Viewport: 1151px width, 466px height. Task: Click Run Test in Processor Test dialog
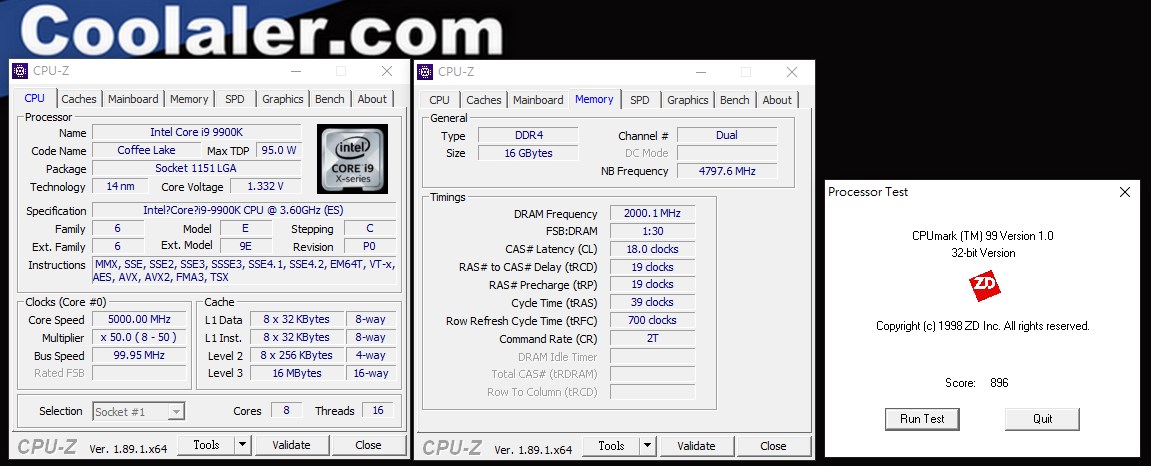[923, 419]
